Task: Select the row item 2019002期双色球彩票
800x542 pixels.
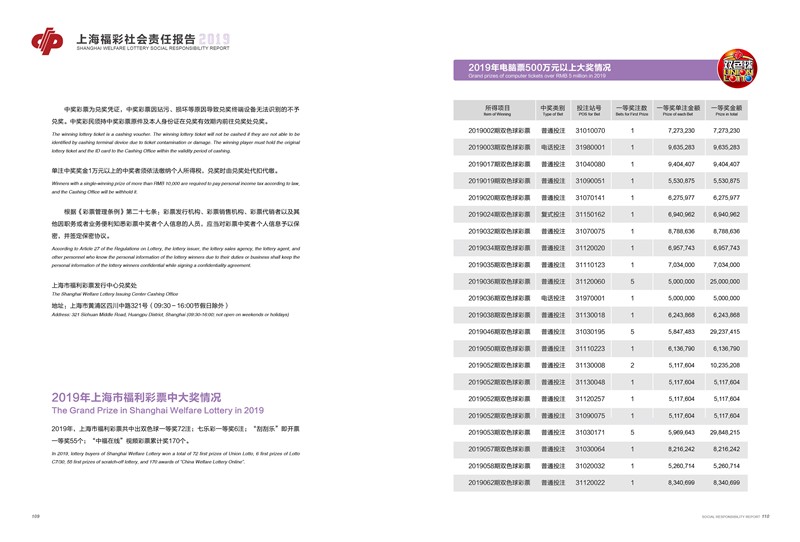Action: coord(499,131)
